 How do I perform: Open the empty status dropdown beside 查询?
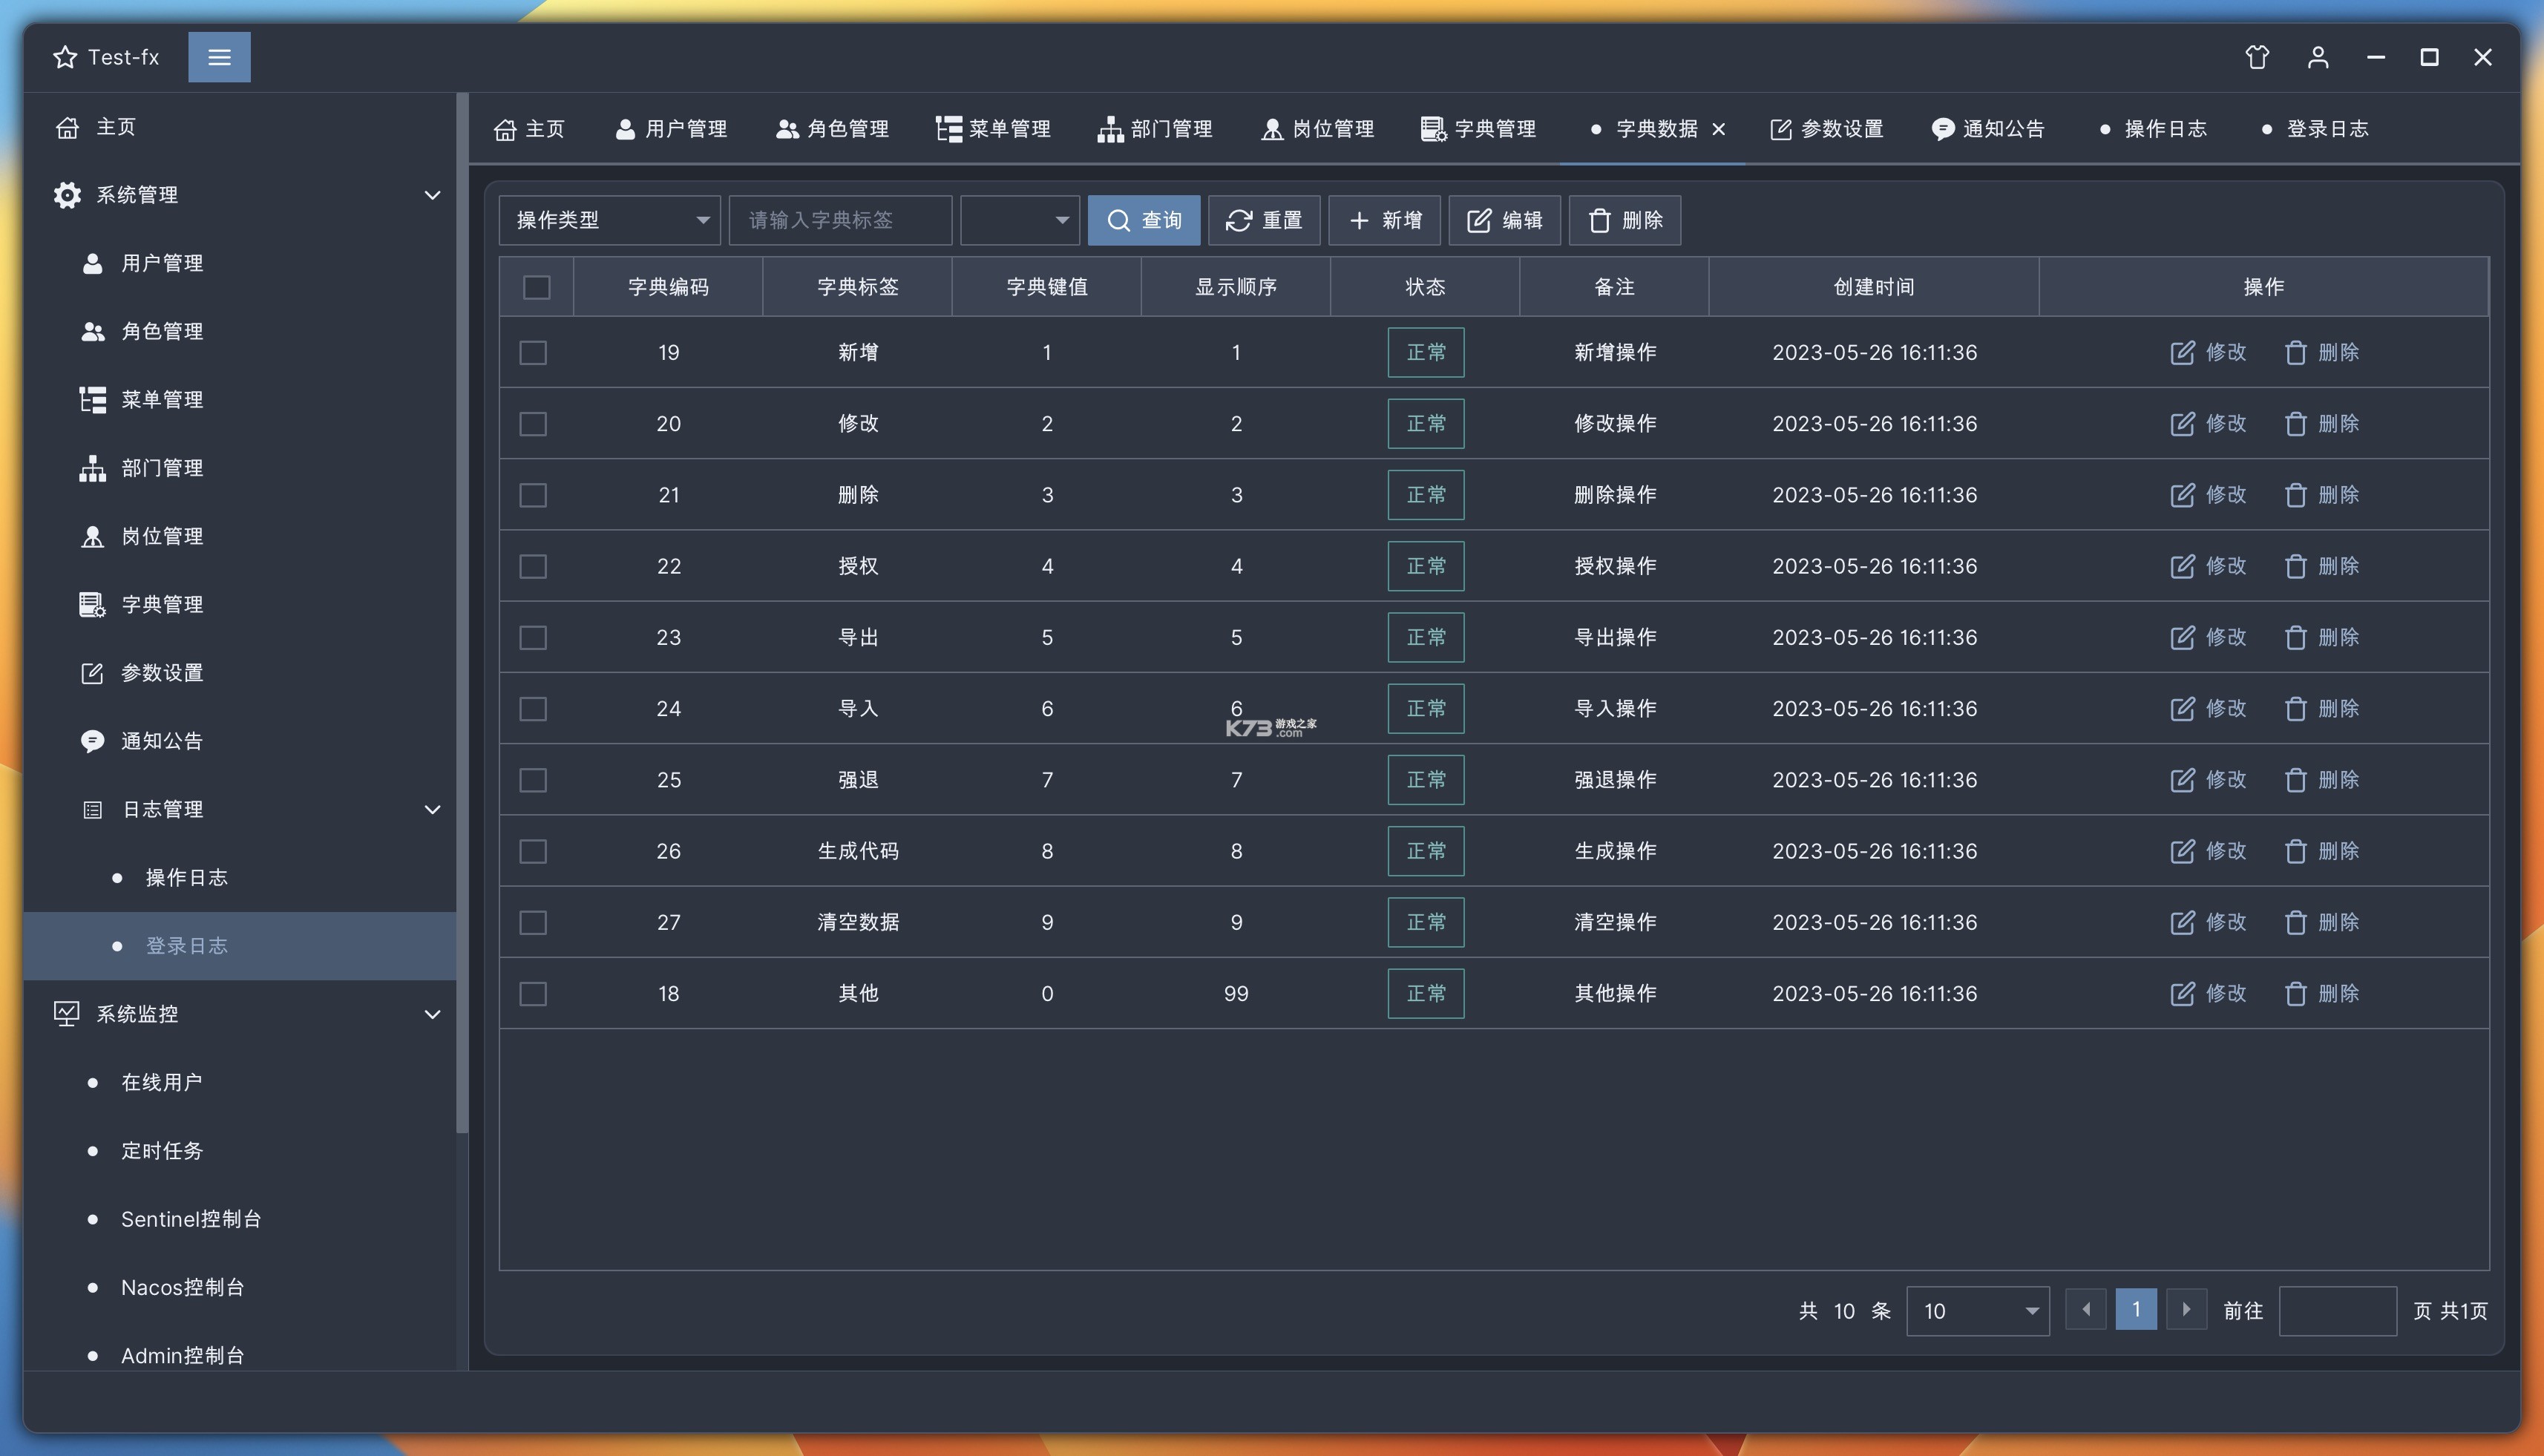pyautogui.click(x=1019, y=220)
